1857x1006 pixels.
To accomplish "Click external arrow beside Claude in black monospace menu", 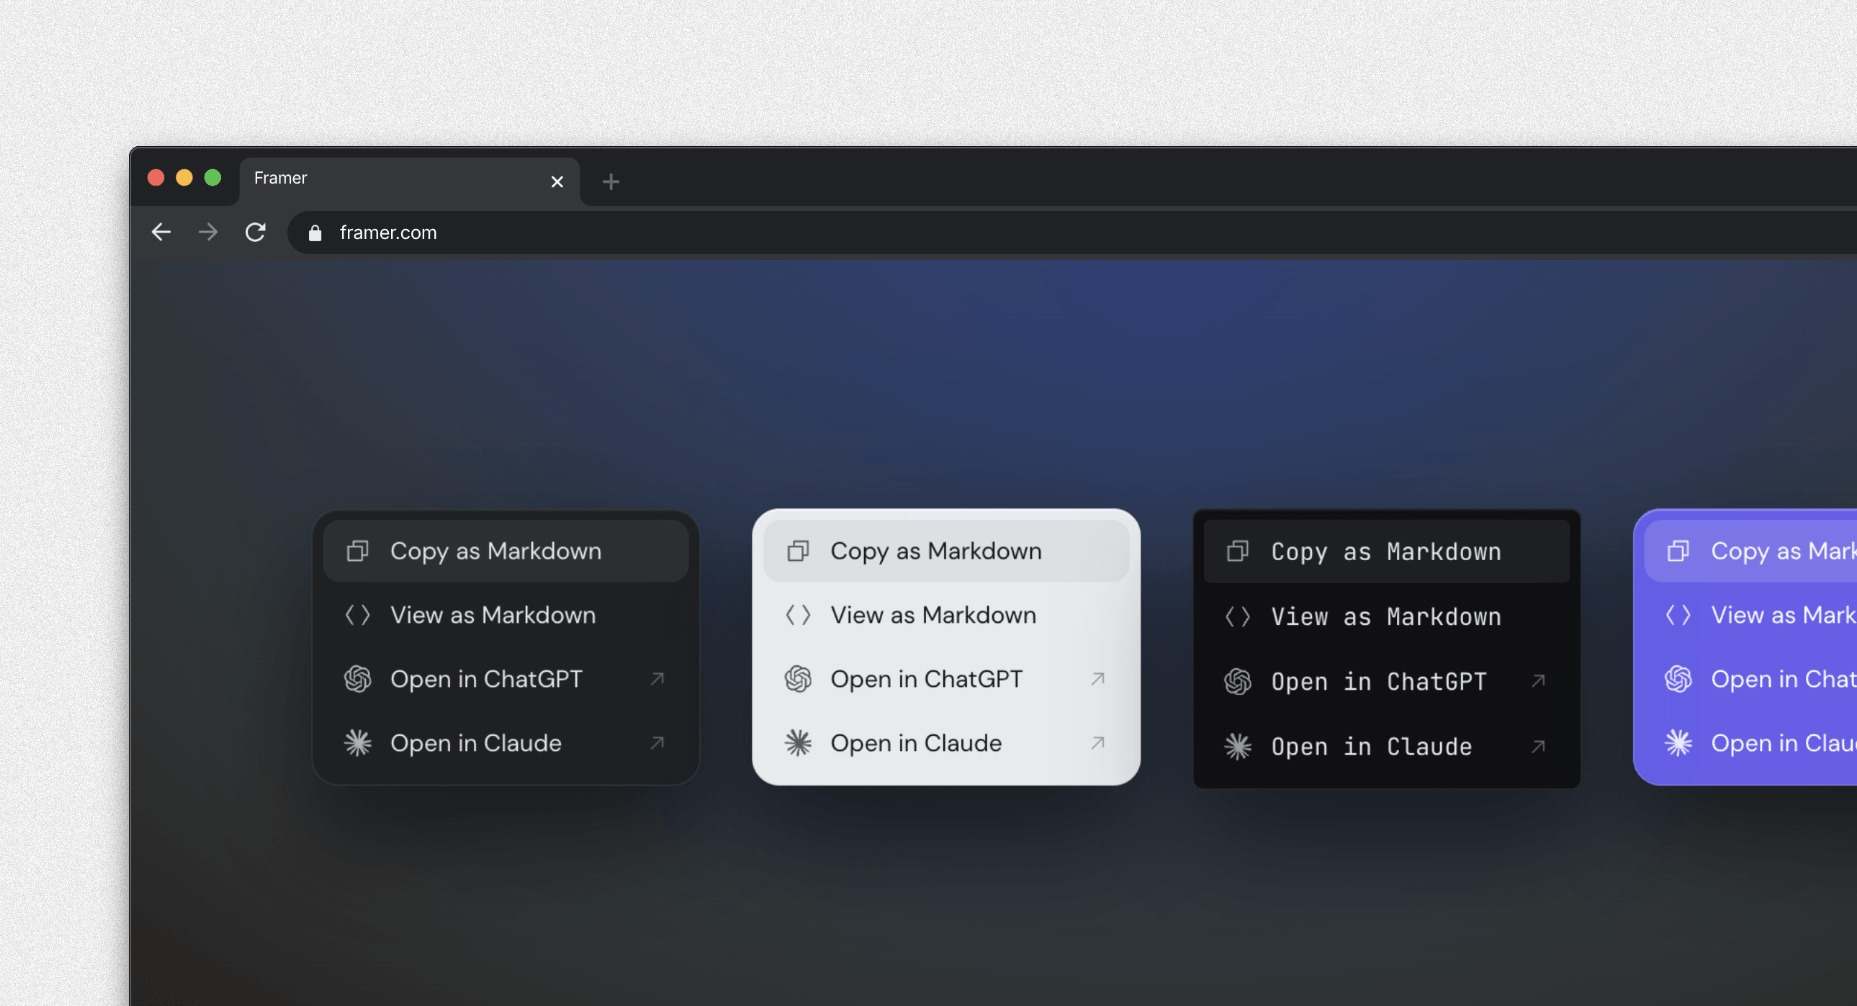I will pyautogui.click(x=1538, y=746).
